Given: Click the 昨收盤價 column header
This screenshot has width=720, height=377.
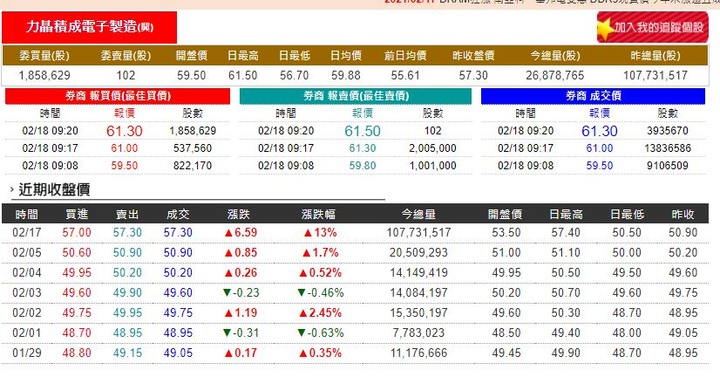Looking at the screenshot, I should [x=473, y=56].
